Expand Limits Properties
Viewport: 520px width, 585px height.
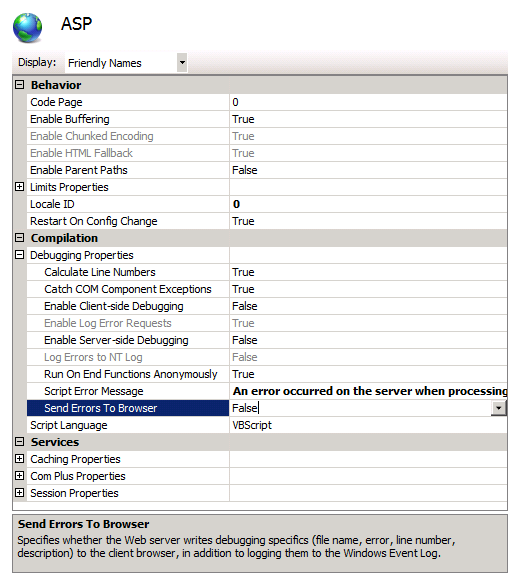19,187
